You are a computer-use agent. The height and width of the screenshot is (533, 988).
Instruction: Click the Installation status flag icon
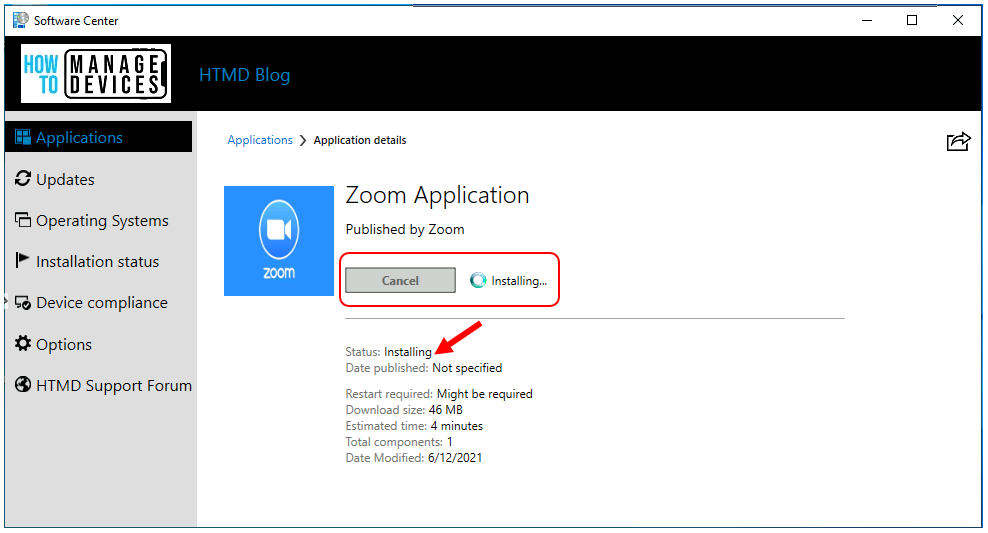tap(22, 260)
